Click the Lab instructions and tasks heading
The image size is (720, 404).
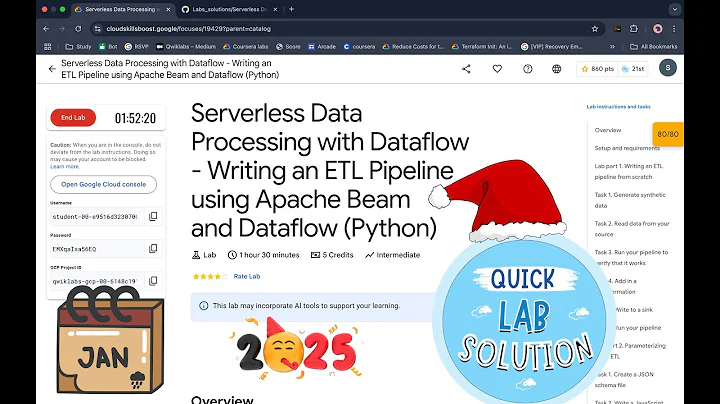click(x=618, y=107)
